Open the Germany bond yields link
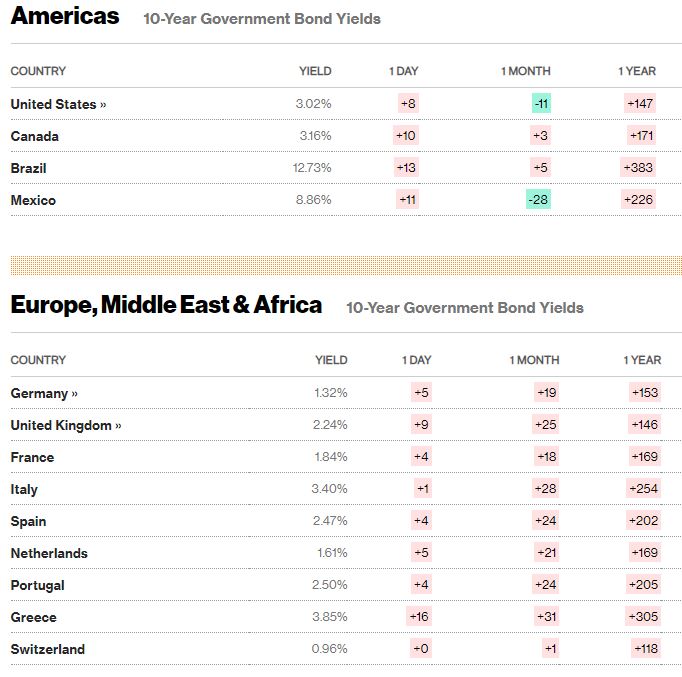The width and height of the screenshot is (682, 677). 44,393
